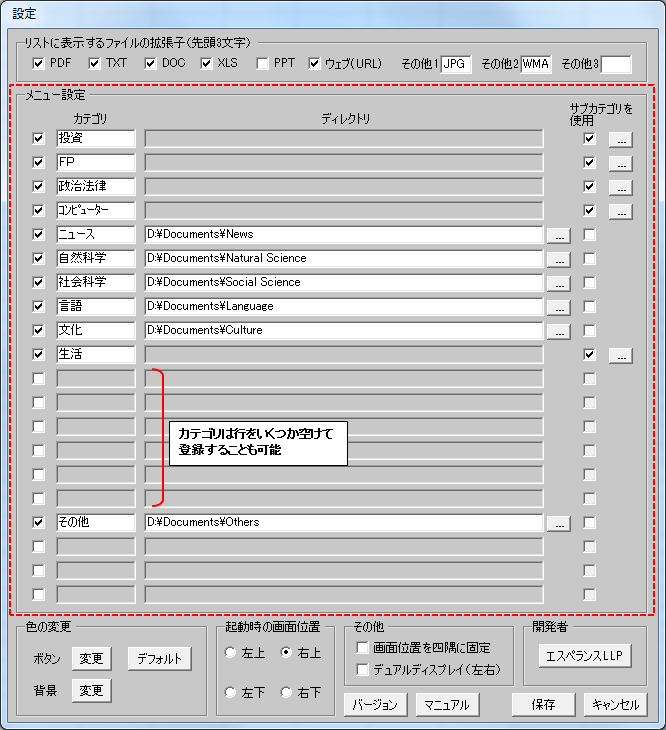This screenshot has width=666, height=730.
Task: Click 背景 color 変更 button
Action: (x=91, y=690)
